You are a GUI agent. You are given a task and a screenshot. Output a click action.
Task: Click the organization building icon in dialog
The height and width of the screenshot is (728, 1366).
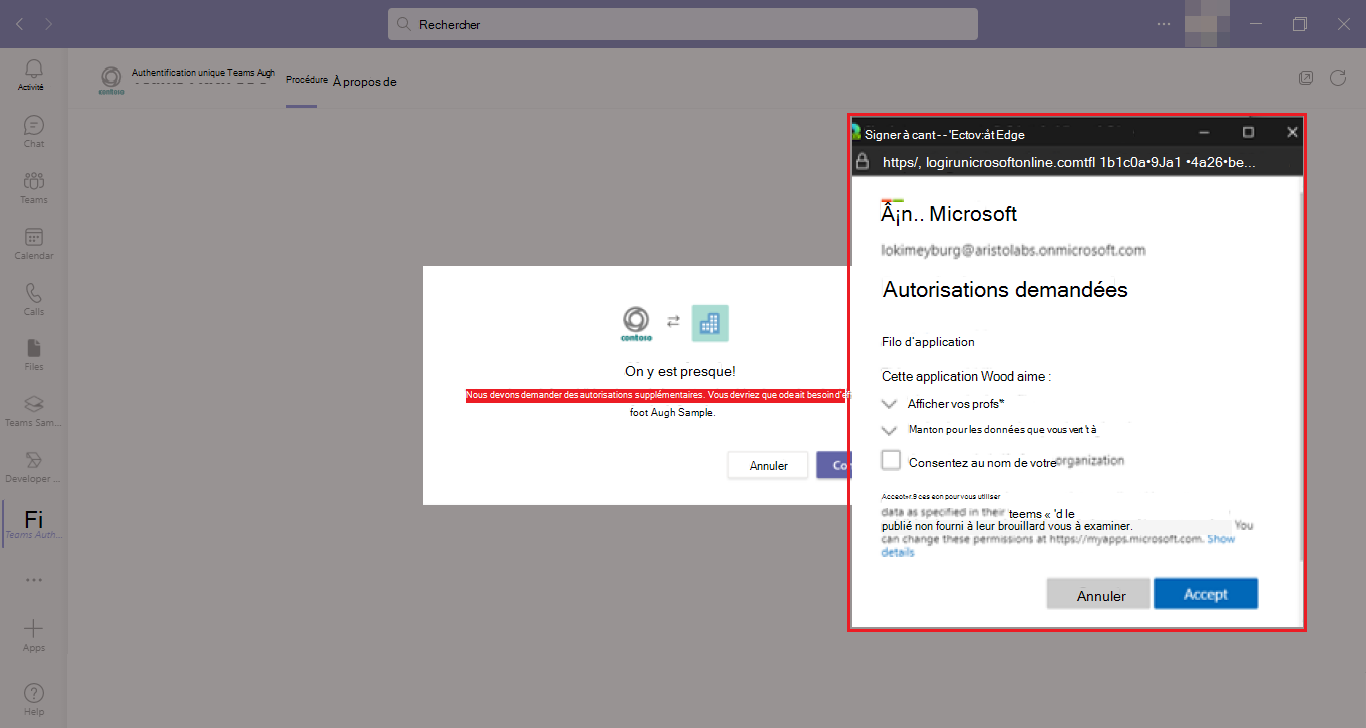point(710,323)
